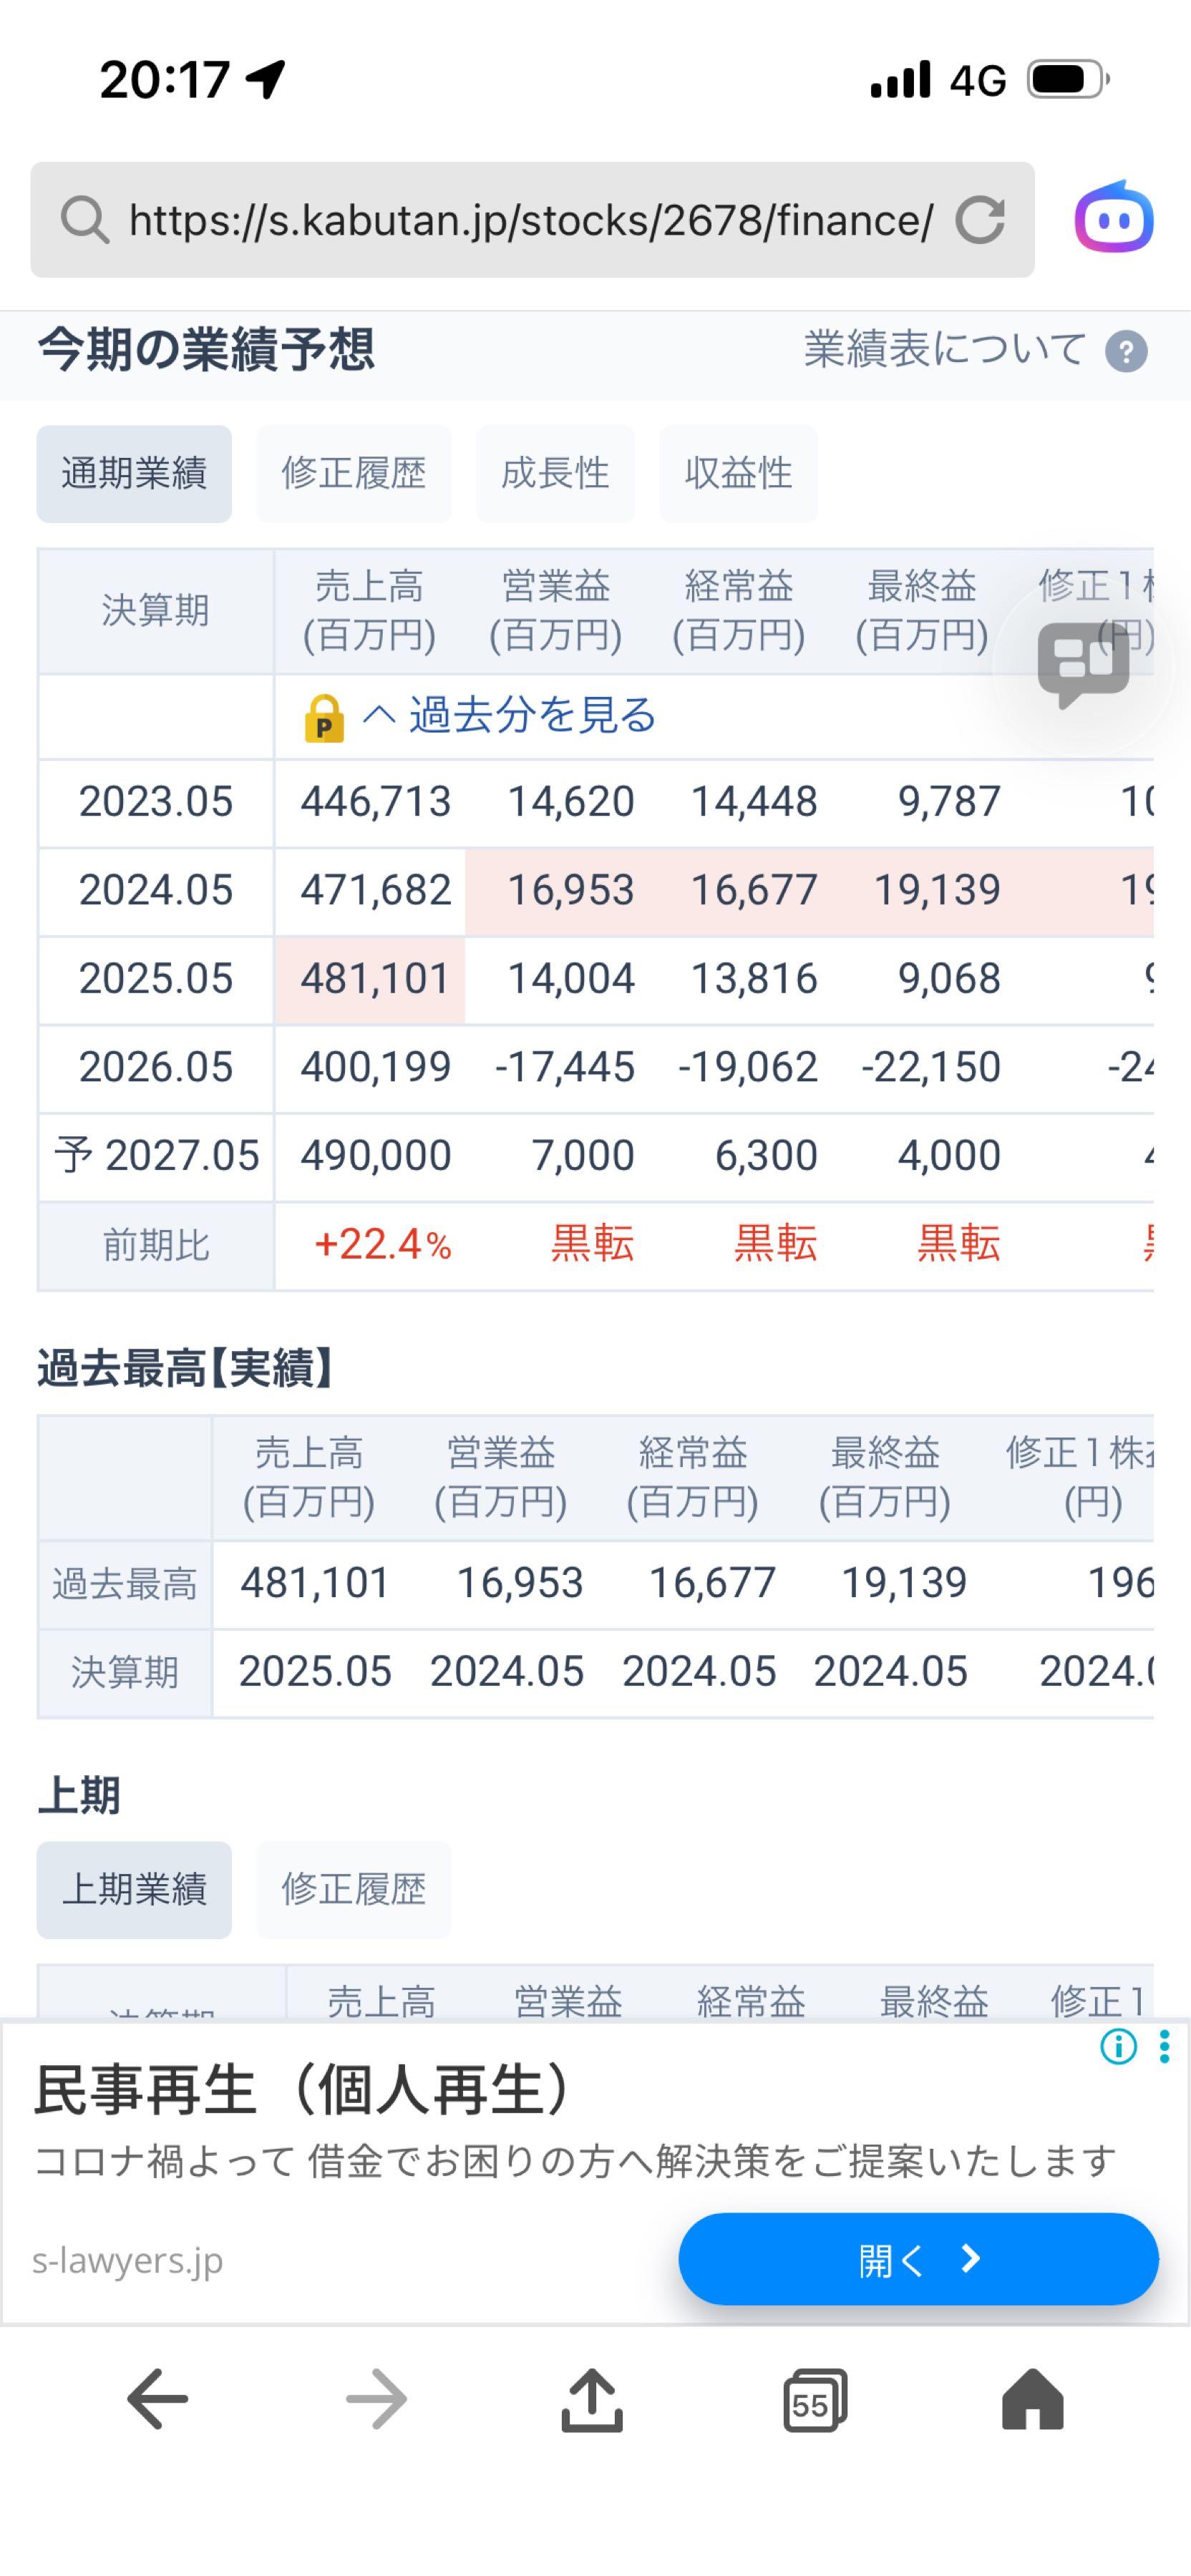Switch to the 成長性 tab
The width and height of the screenshot is (1191, 2576).
(x=555, y=474)
